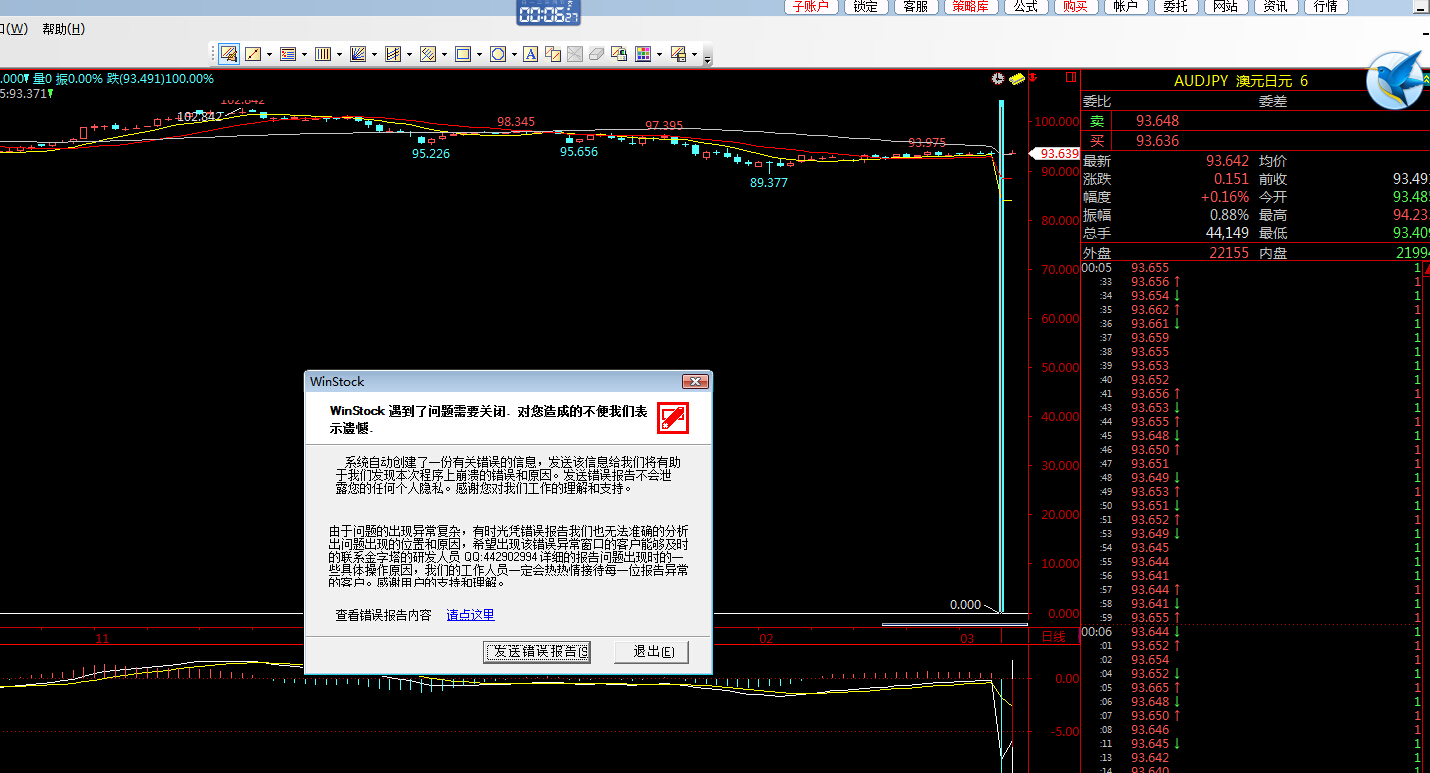
Task: Expand the circle tool dropdown arrow
Action: (x=514, y=55)
